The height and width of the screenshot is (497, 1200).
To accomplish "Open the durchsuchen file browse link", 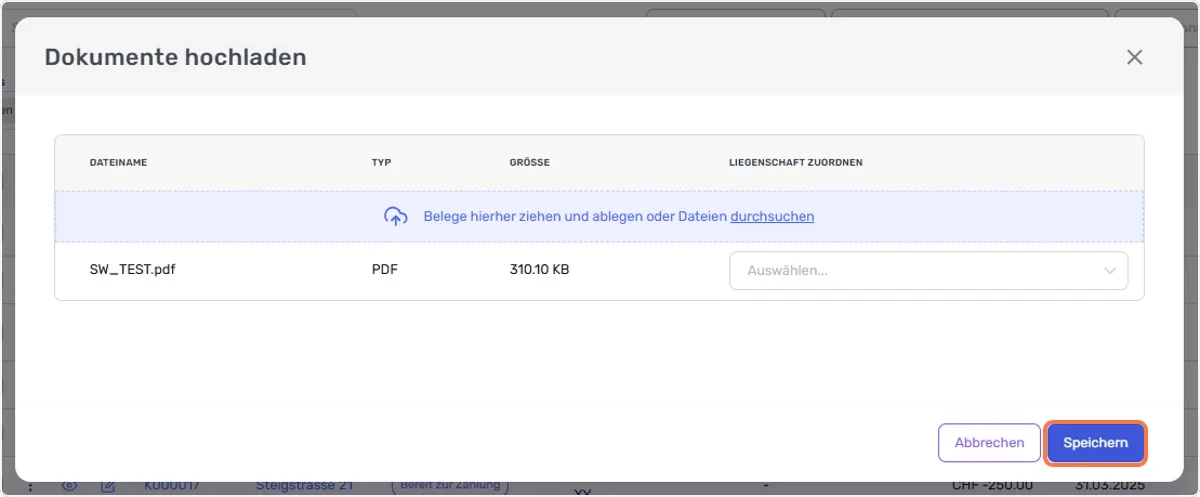I will point(772,216).
